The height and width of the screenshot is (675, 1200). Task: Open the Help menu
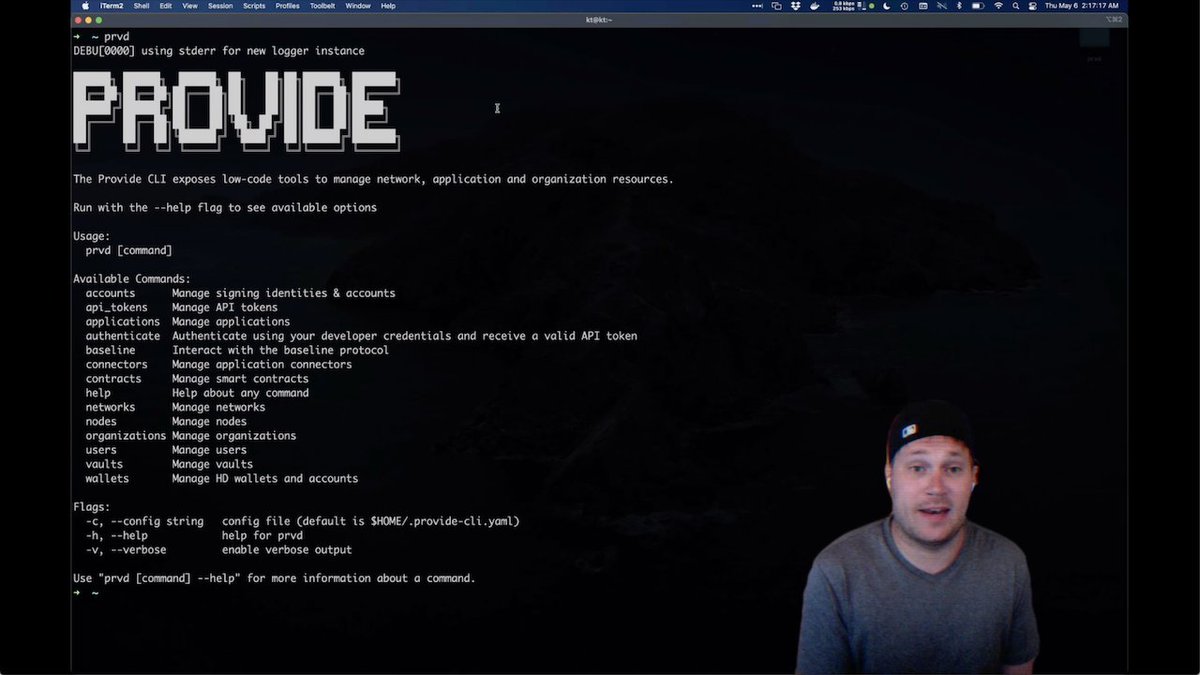(388, 6)
